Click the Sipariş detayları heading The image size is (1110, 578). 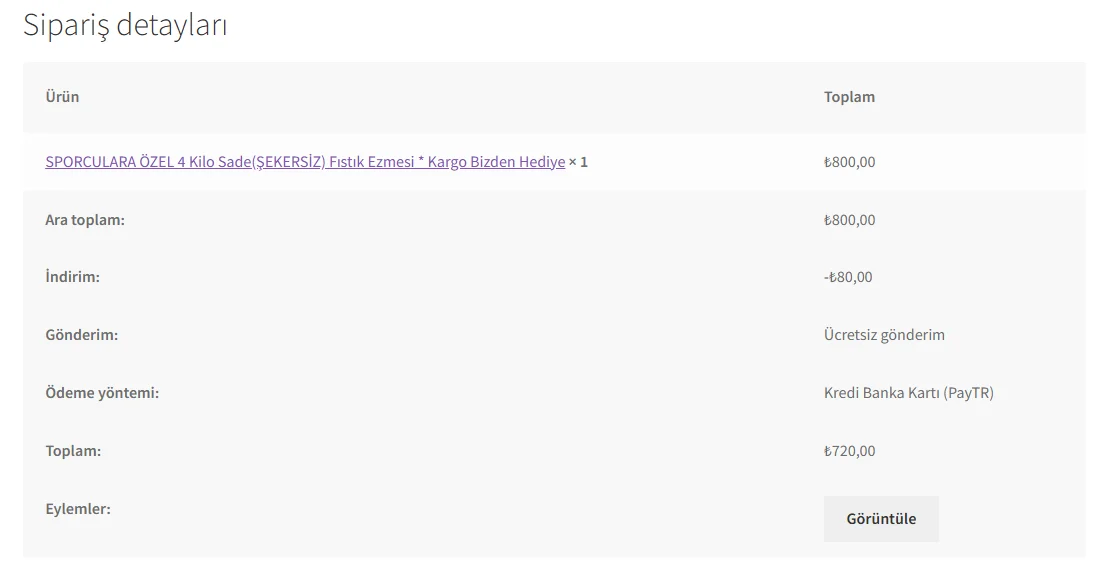[125, 25]
